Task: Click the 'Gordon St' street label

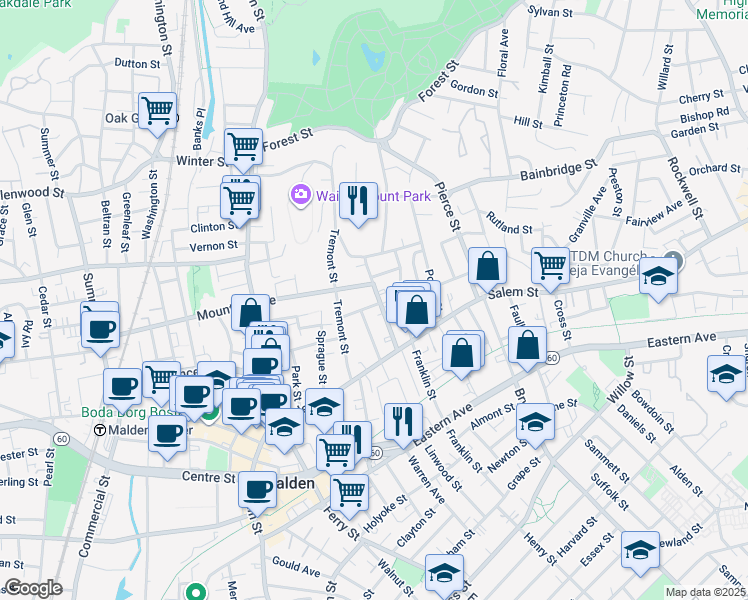Action: (474, 89)
